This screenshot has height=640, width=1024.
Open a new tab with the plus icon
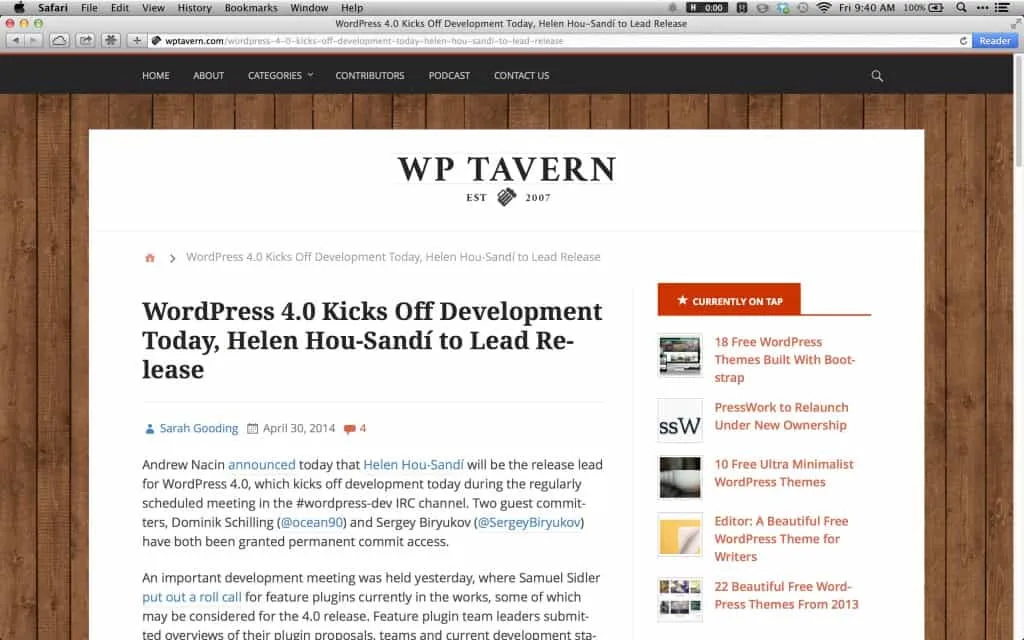tap(136, 40)
